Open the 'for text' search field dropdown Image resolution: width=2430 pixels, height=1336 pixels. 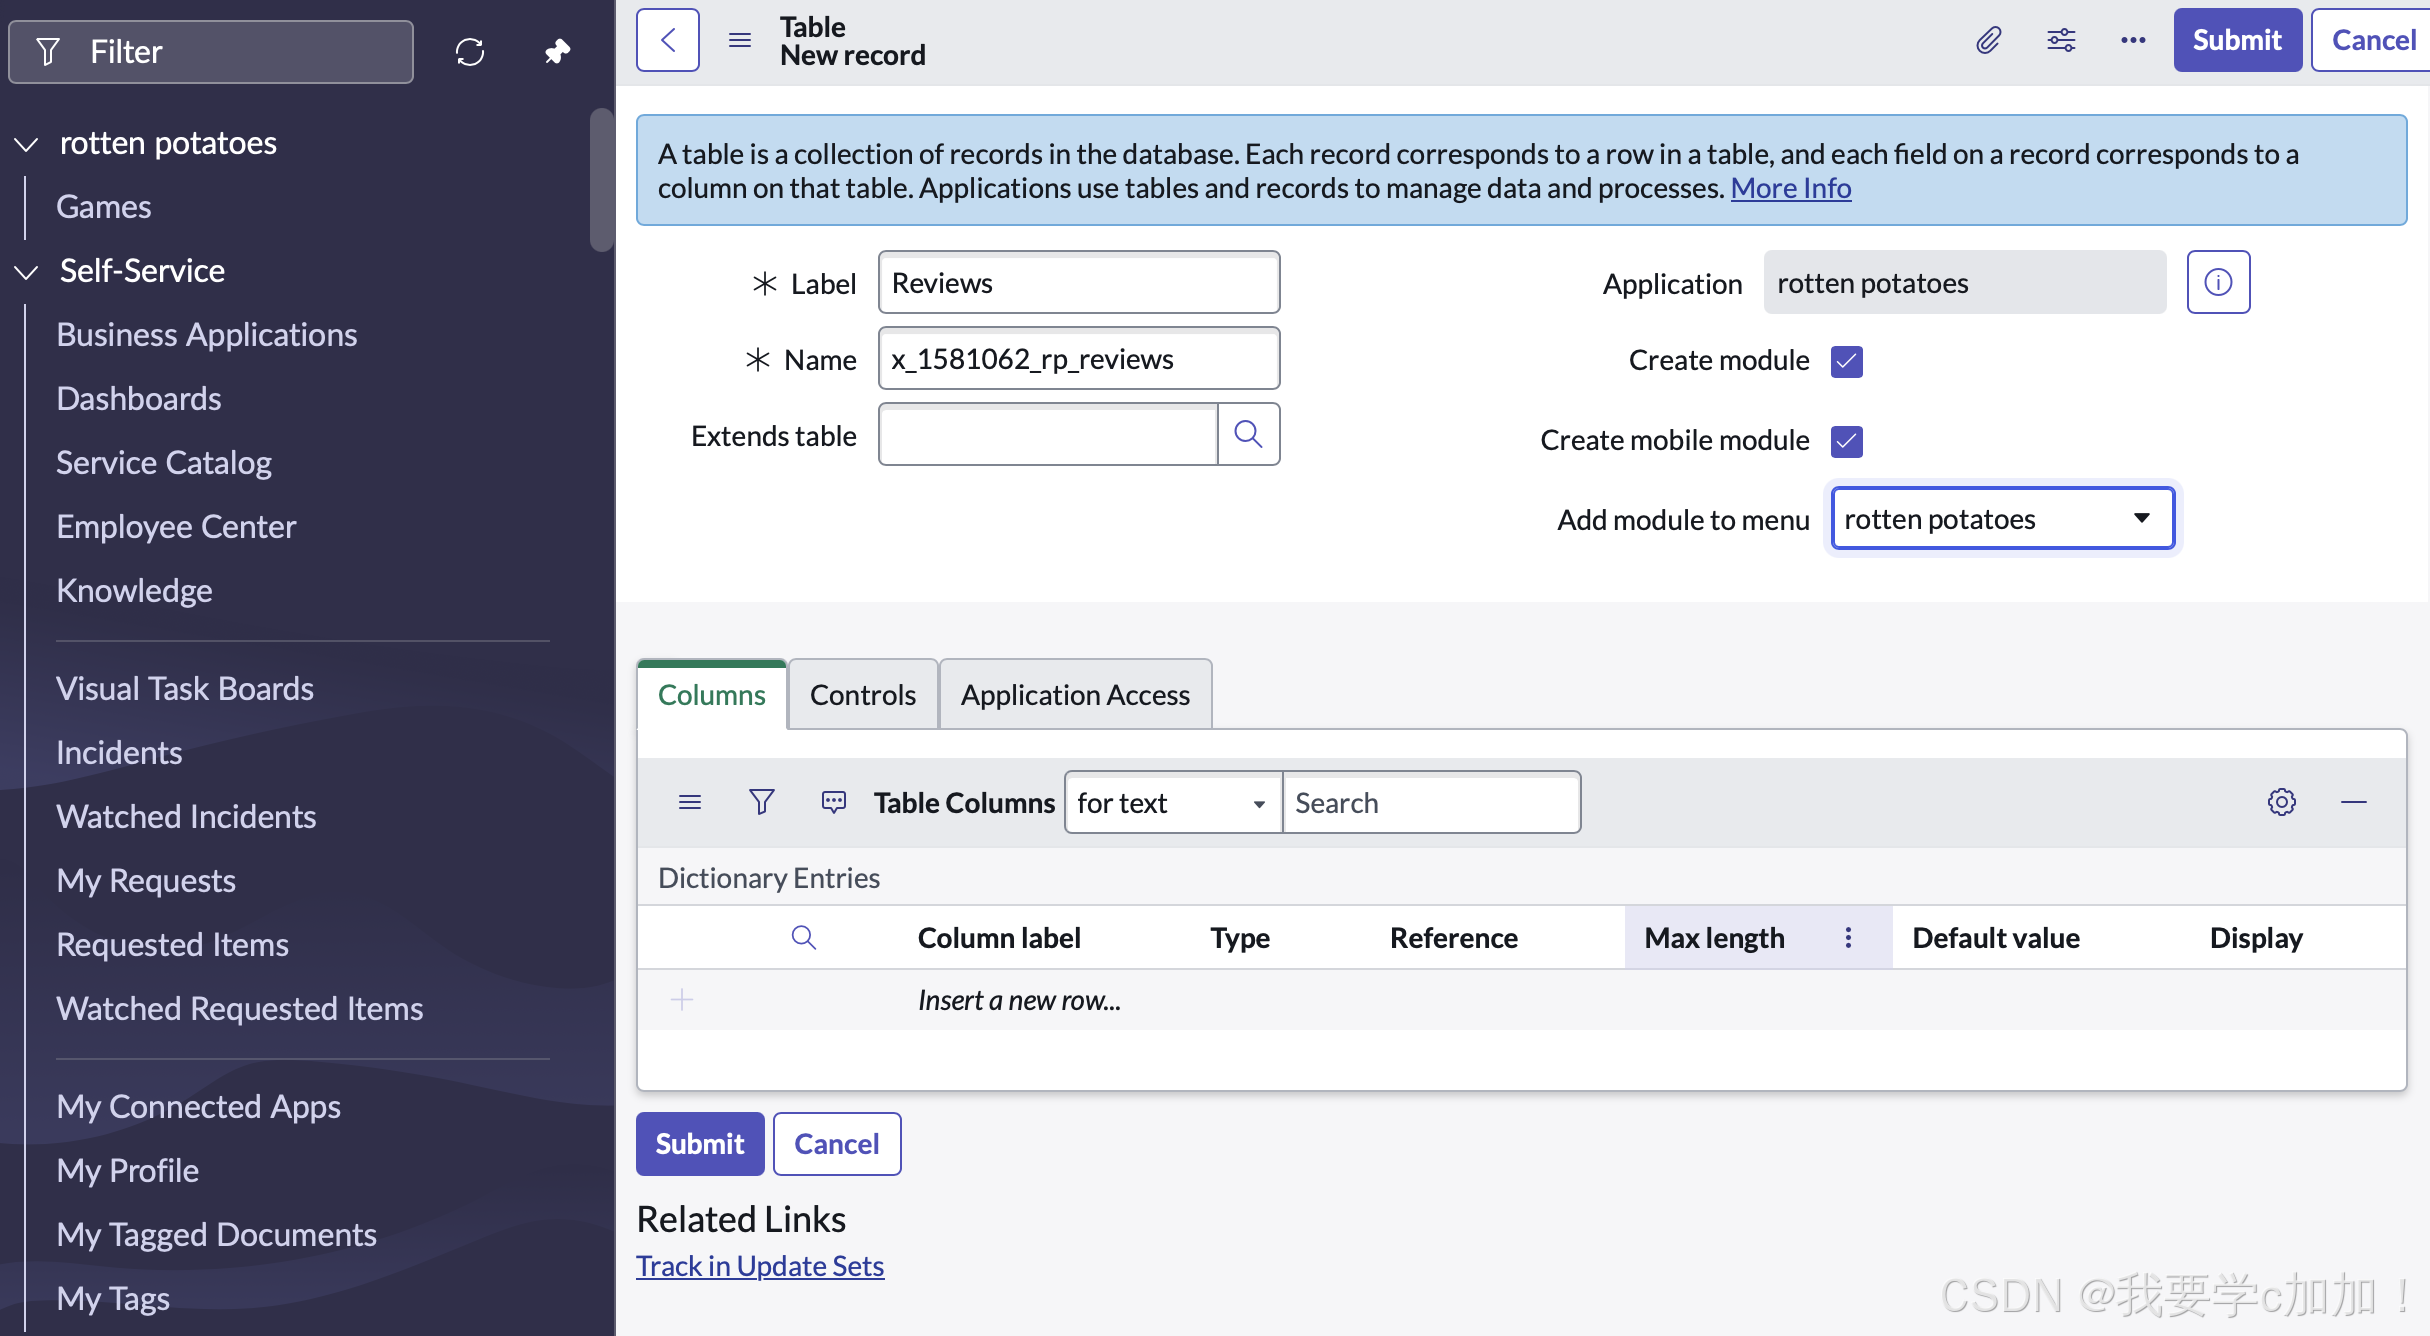(x=1172, y=803)
